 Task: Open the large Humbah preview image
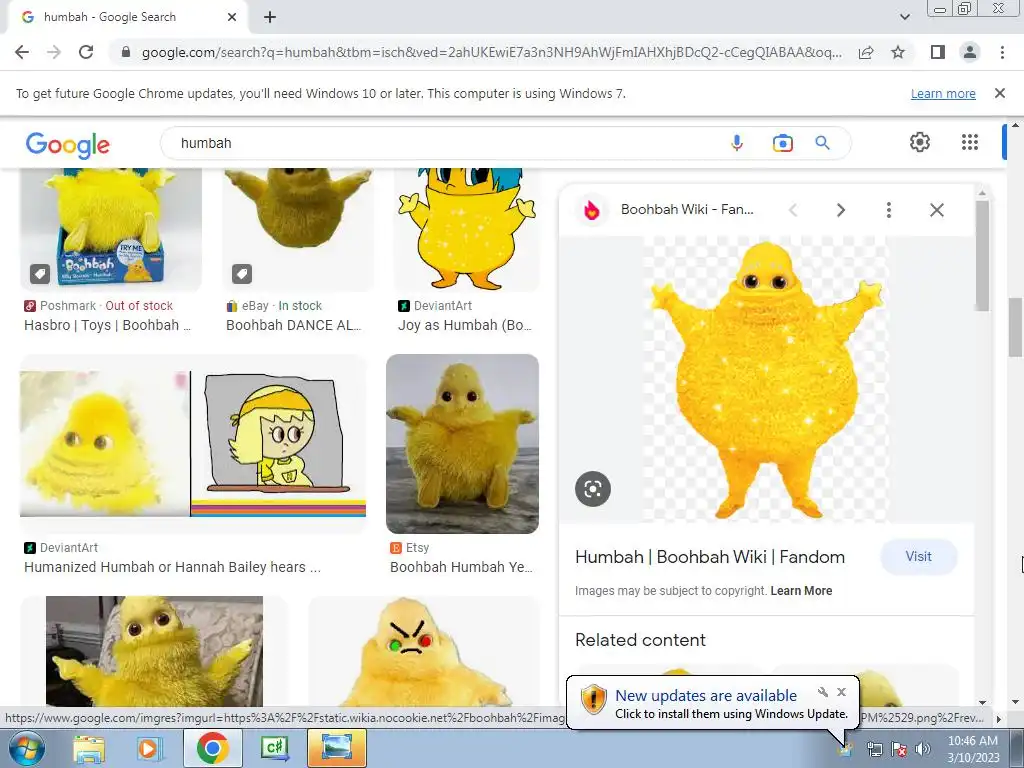pyautogui.click(x=766, y=380)
